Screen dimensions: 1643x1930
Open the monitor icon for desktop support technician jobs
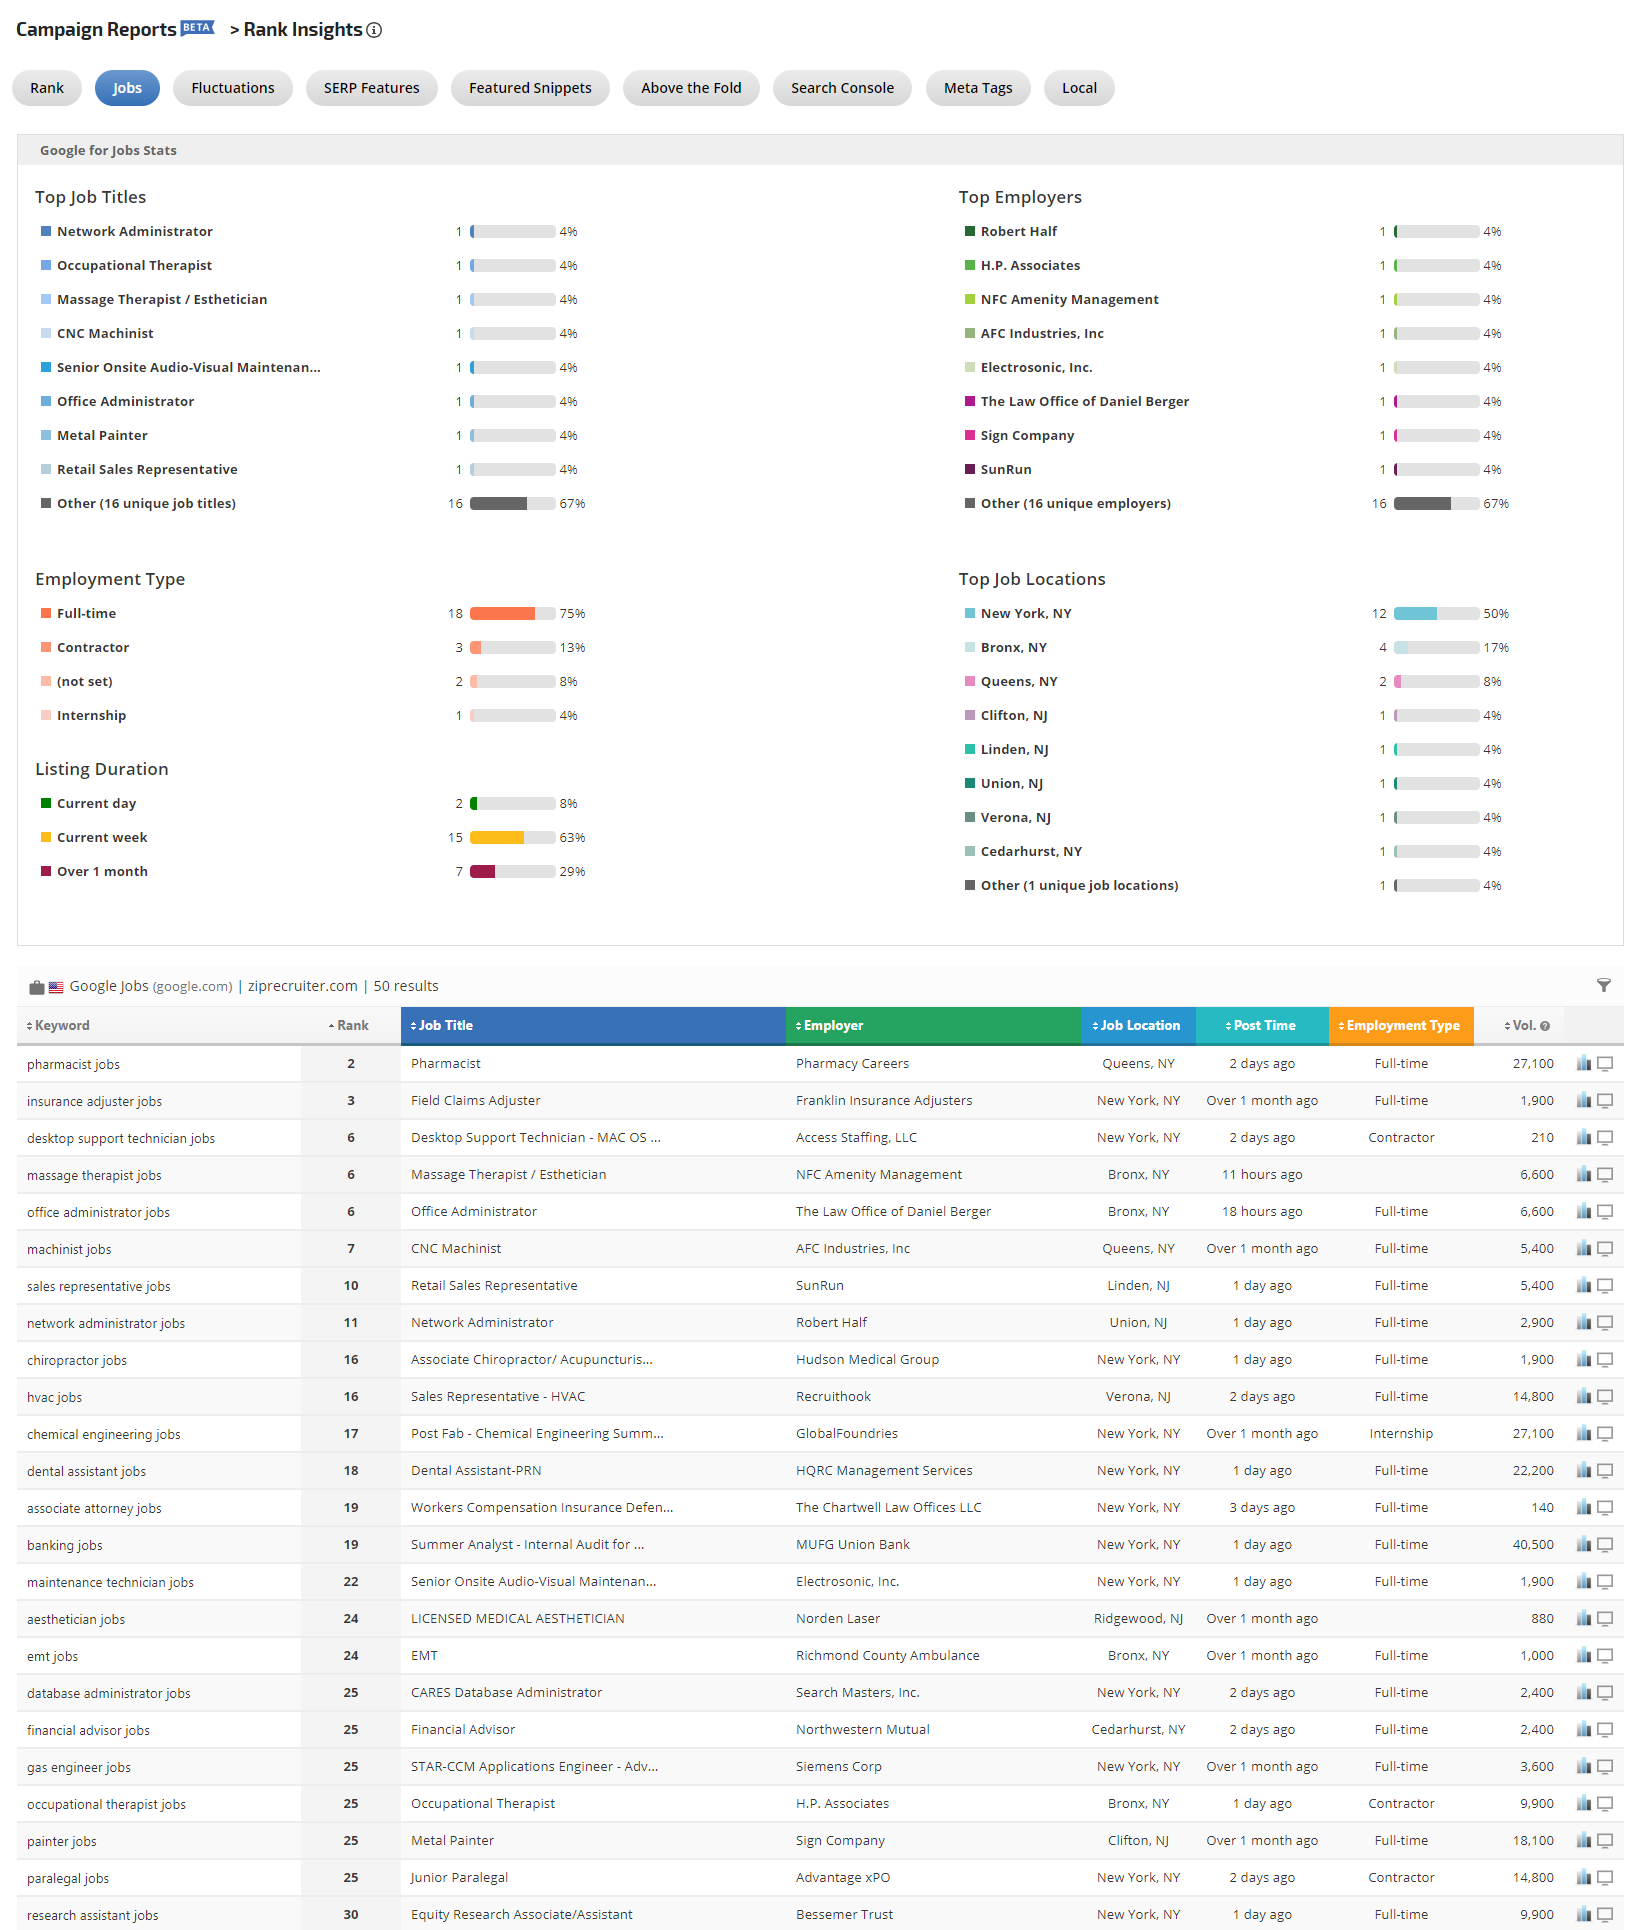tap(1605, 1137)
